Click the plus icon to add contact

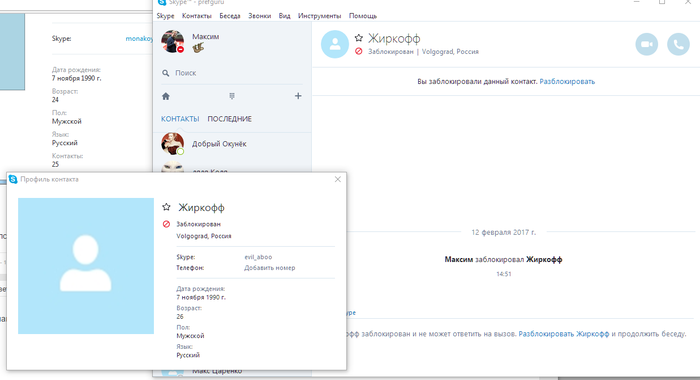pyautogui.click(x=298, y=96)
